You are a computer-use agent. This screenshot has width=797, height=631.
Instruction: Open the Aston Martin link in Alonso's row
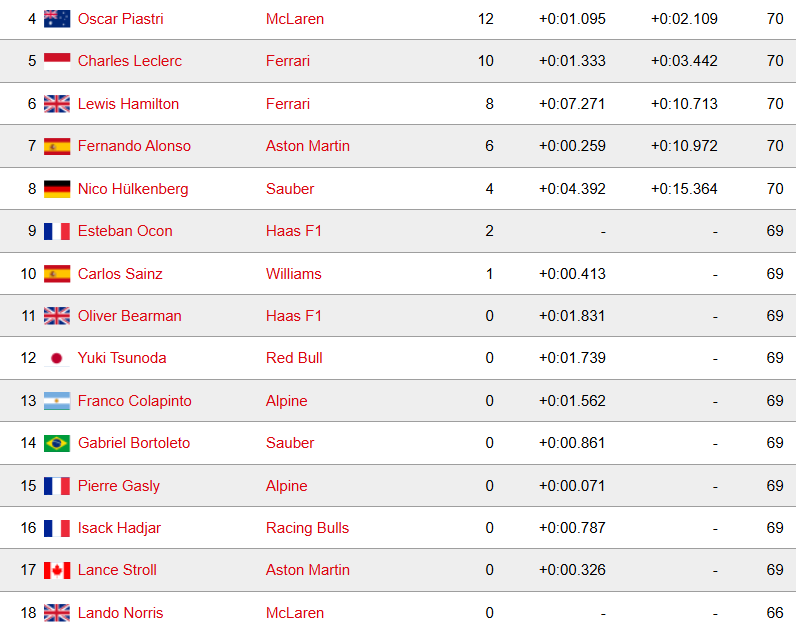pos(308,146)
